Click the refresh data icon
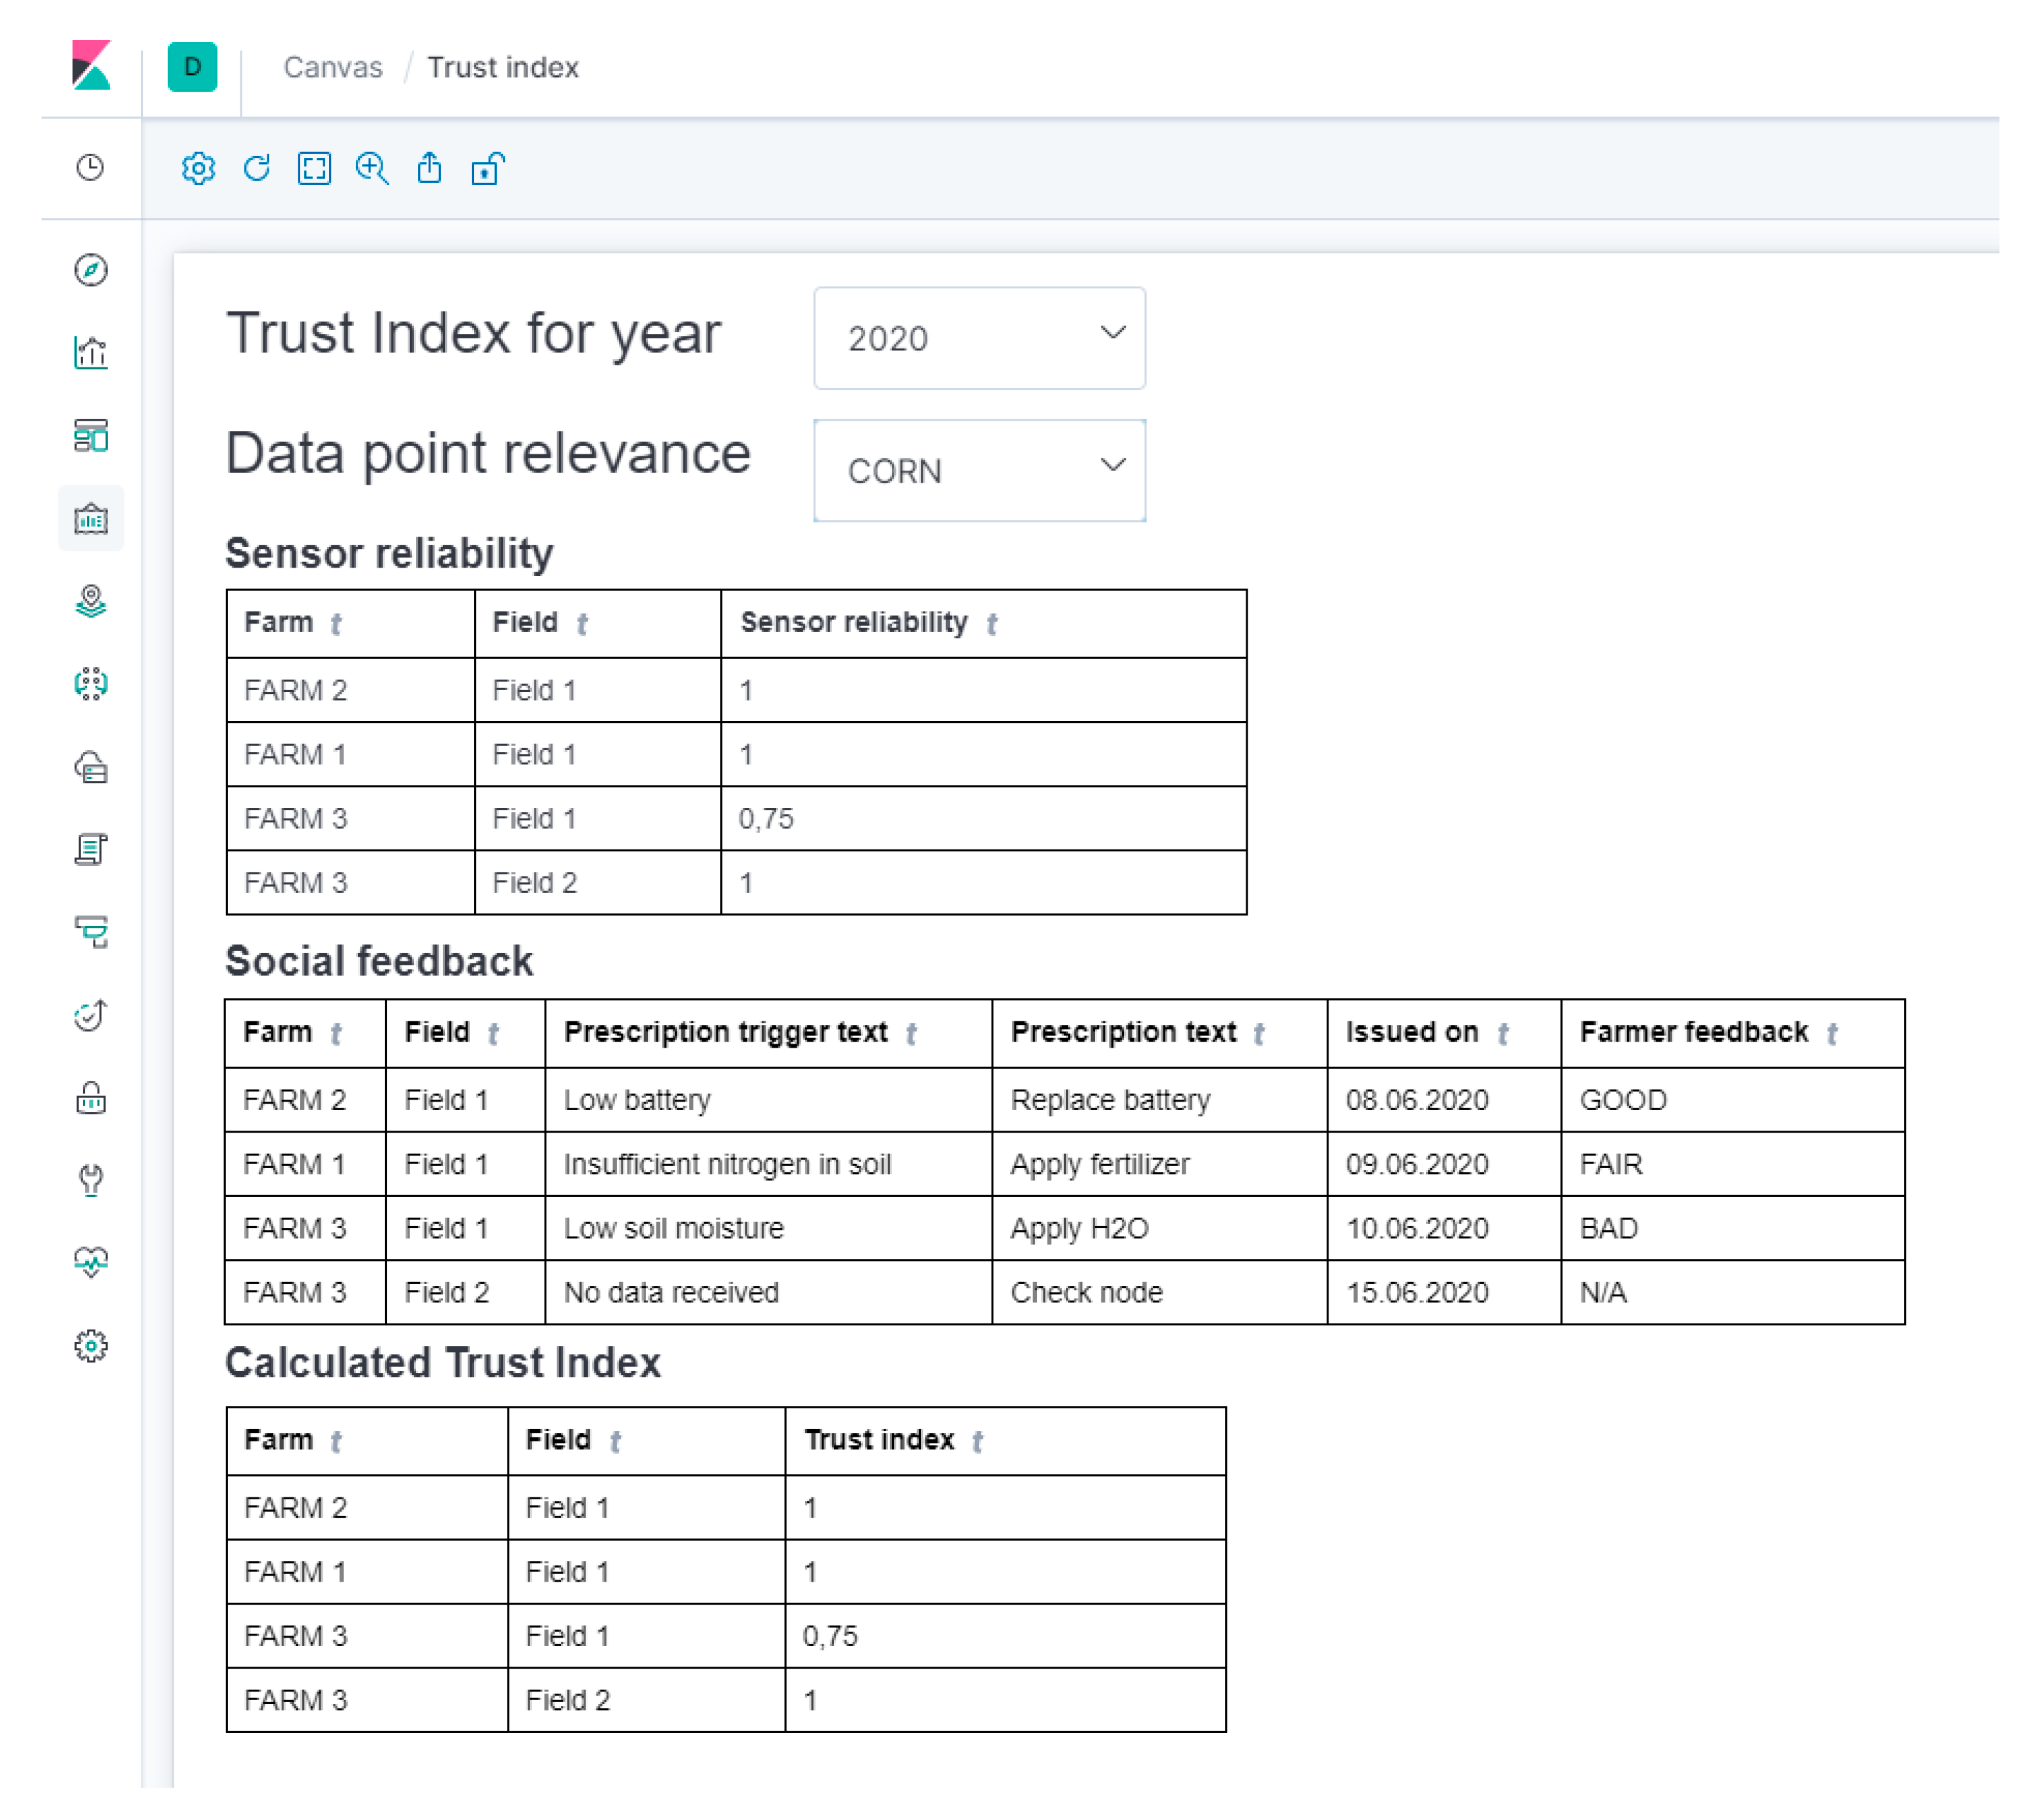Screen dimensions: 2035x1820 pos(256,168)
